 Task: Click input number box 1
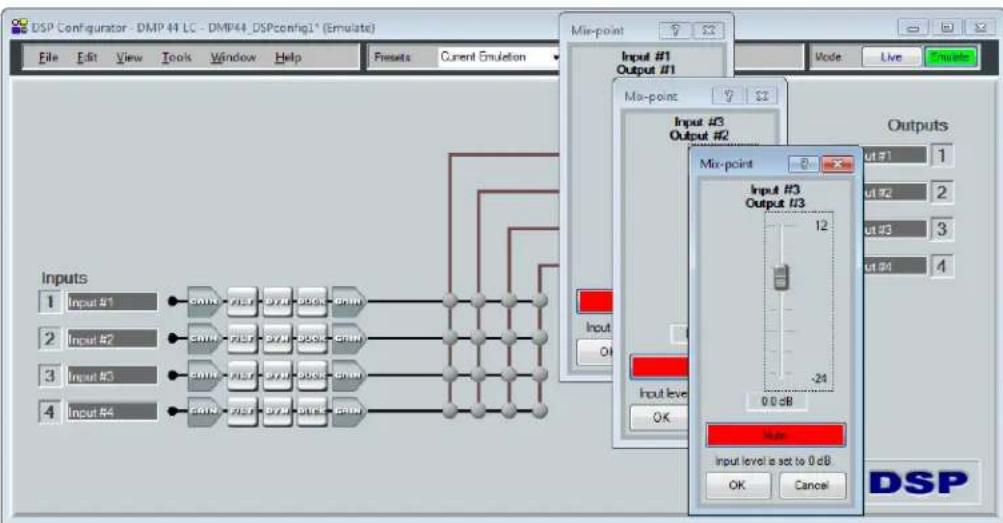(x=50, y=302)
